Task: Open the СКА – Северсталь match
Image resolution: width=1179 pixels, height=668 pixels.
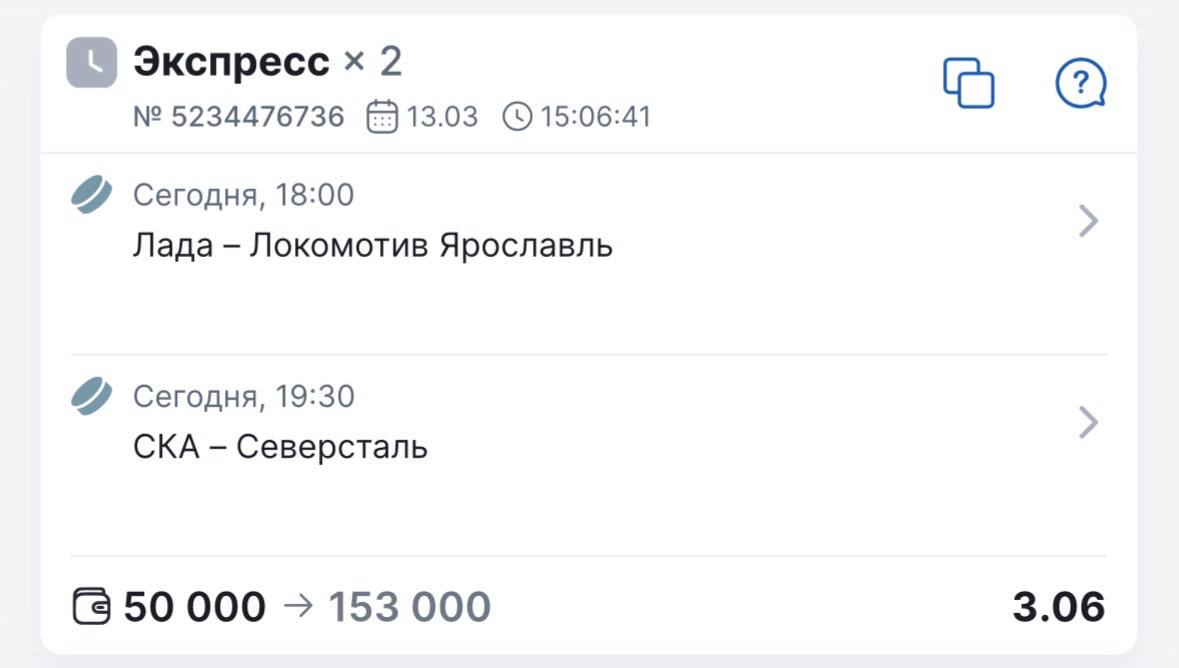Action: tap(280, 446)
